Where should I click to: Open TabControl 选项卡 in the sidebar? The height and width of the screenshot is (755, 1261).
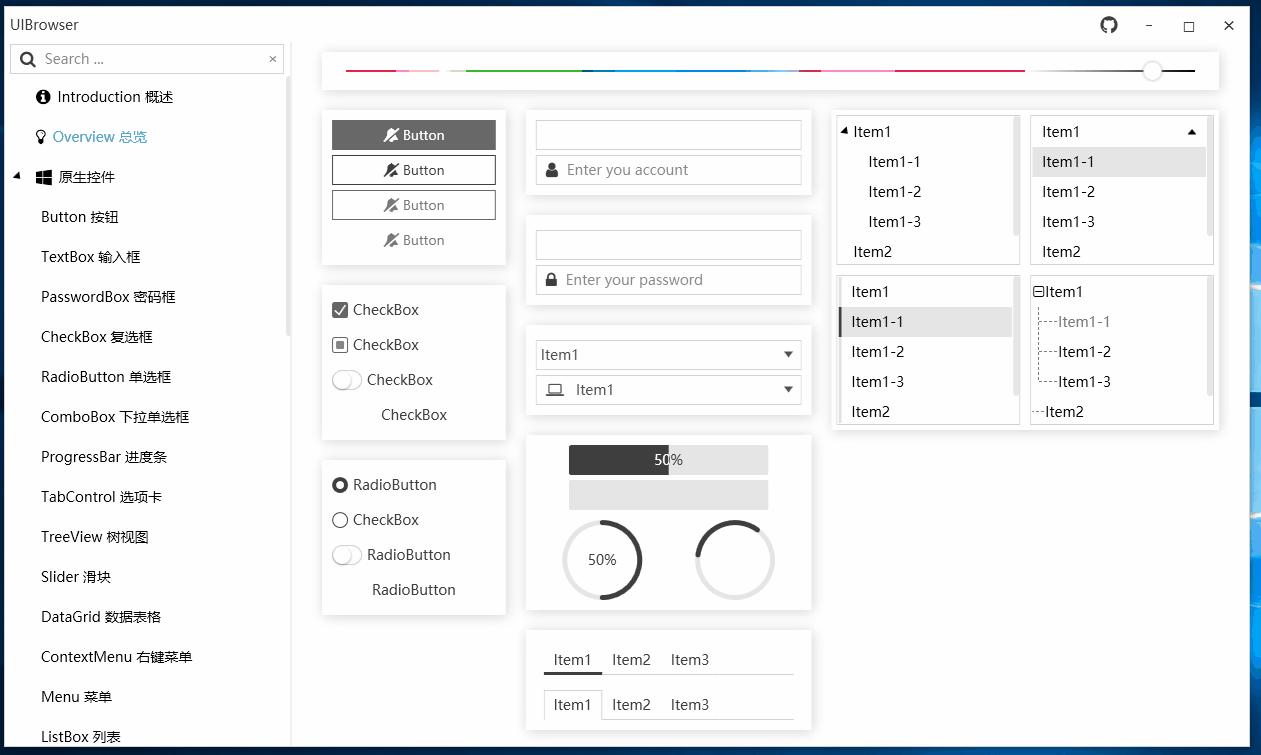(101, 497)
